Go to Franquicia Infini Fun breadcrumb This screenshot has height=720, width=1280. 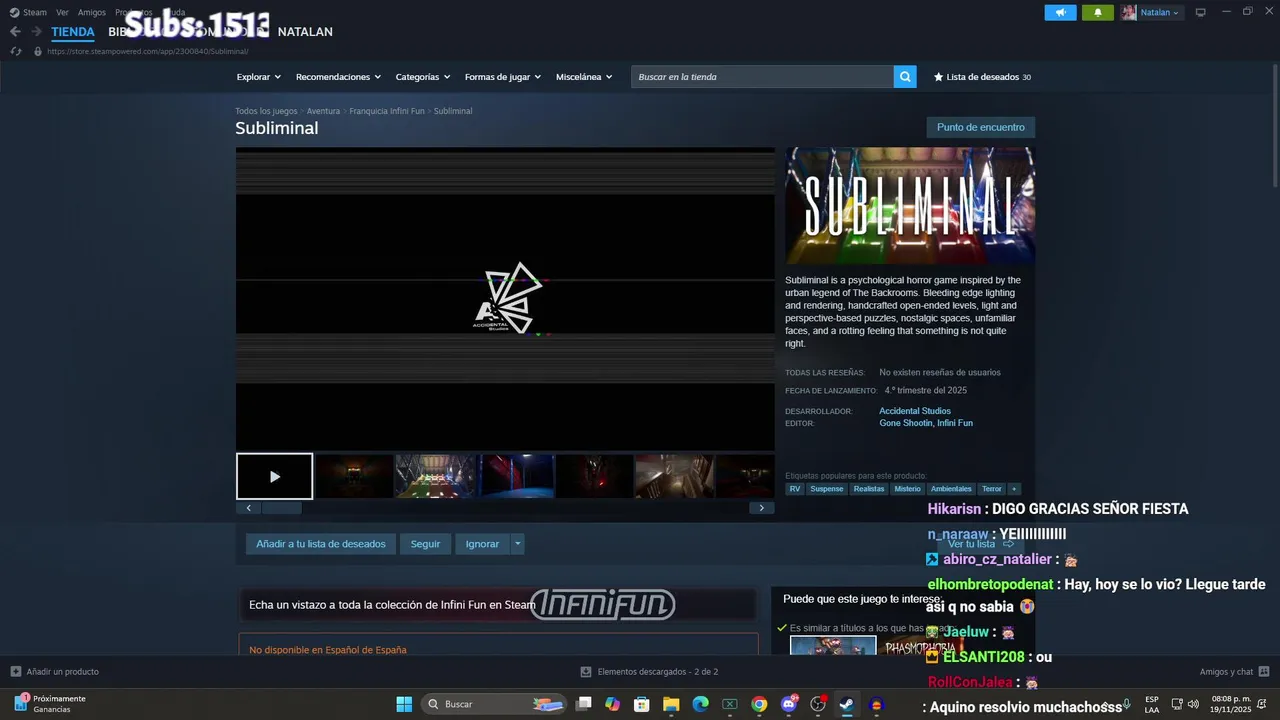(x=387, y=111)
